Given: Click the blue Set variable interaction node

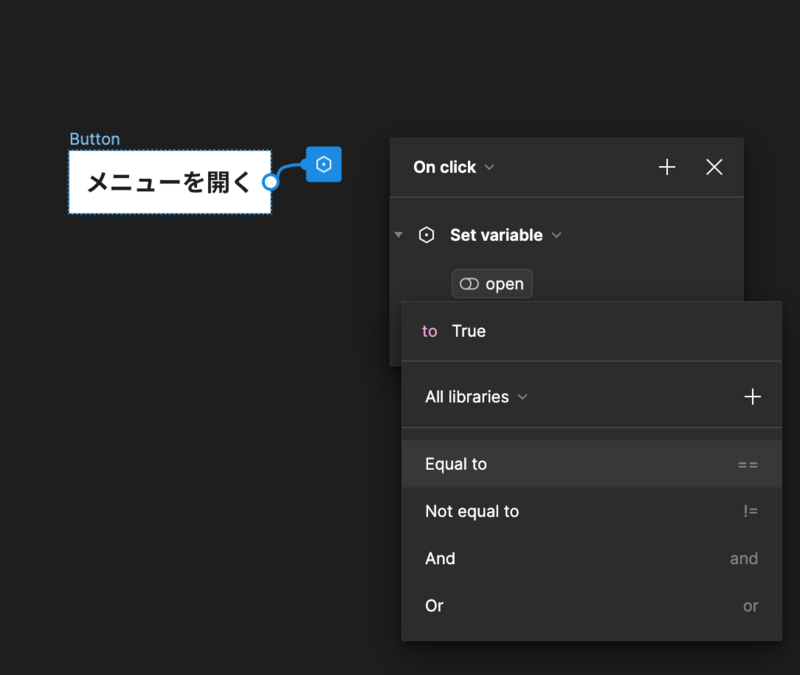Looking at the screenshot, I should pyautogui.click(x=323, y=164).
